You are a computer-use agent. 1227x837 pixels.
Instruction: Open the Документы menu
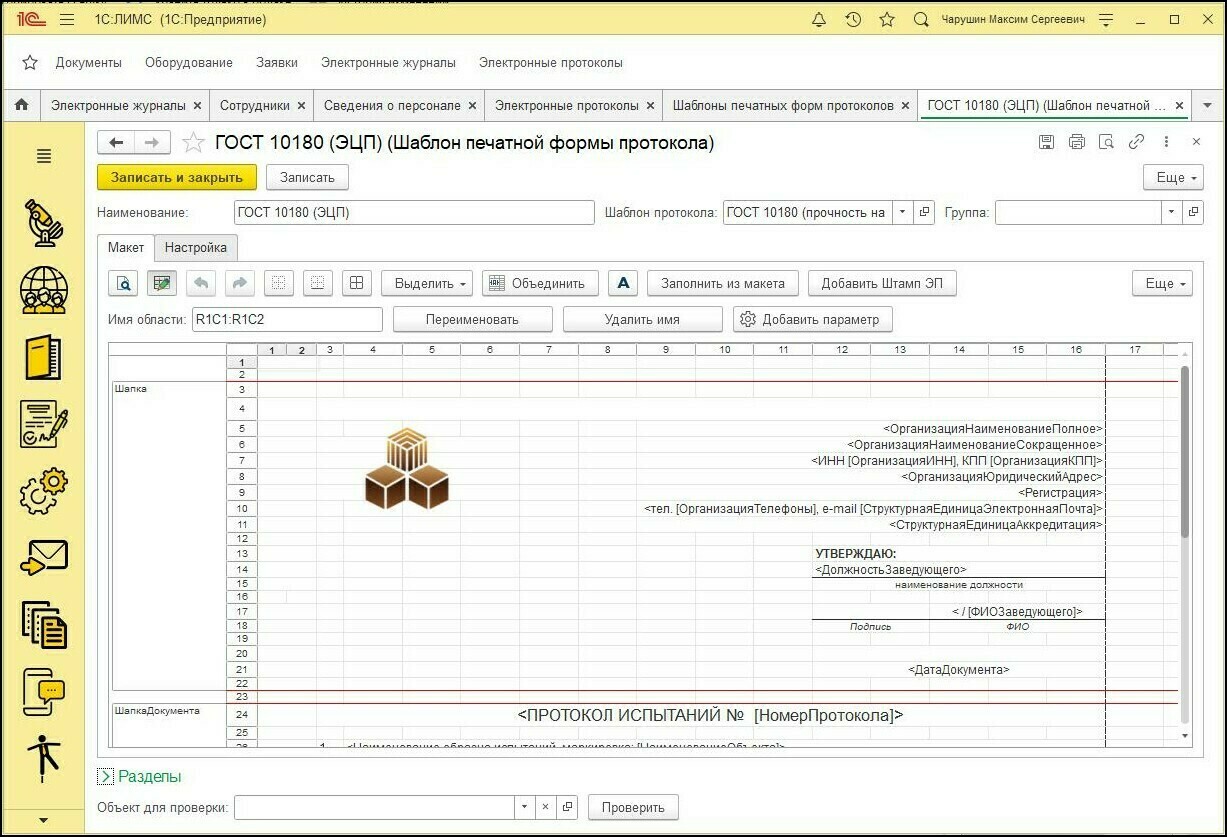89,62
